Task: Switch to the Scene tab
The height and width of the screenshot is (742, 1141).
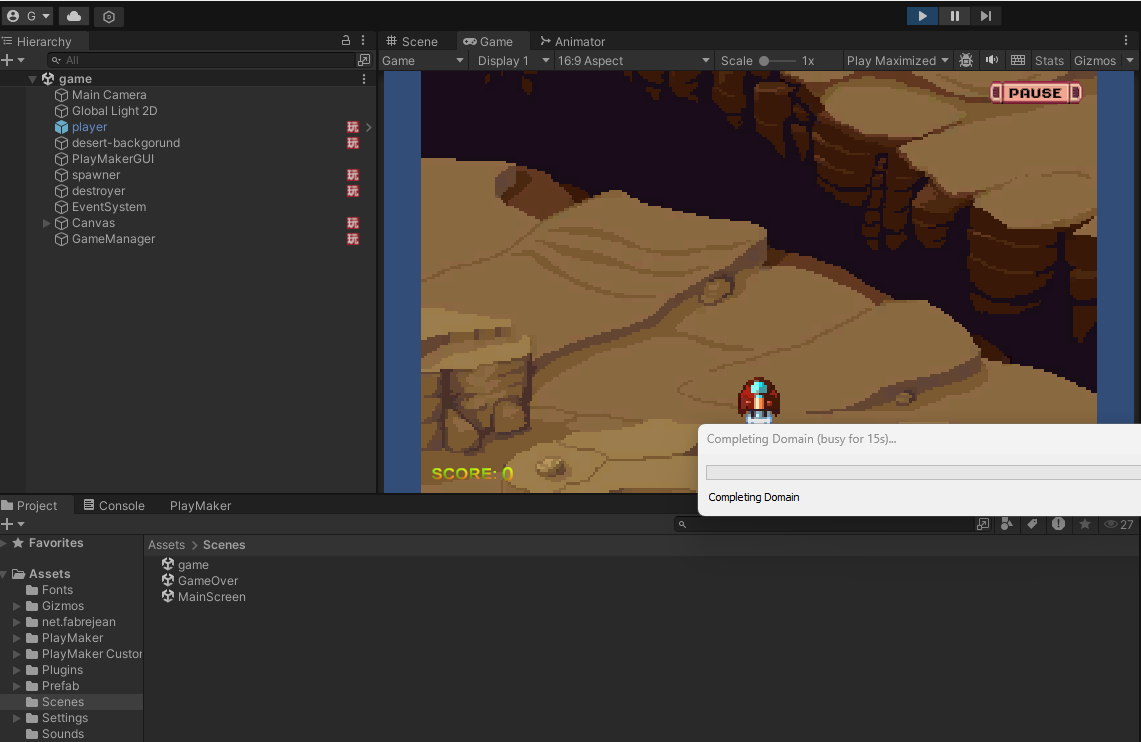Action: (x=412, y=42)
